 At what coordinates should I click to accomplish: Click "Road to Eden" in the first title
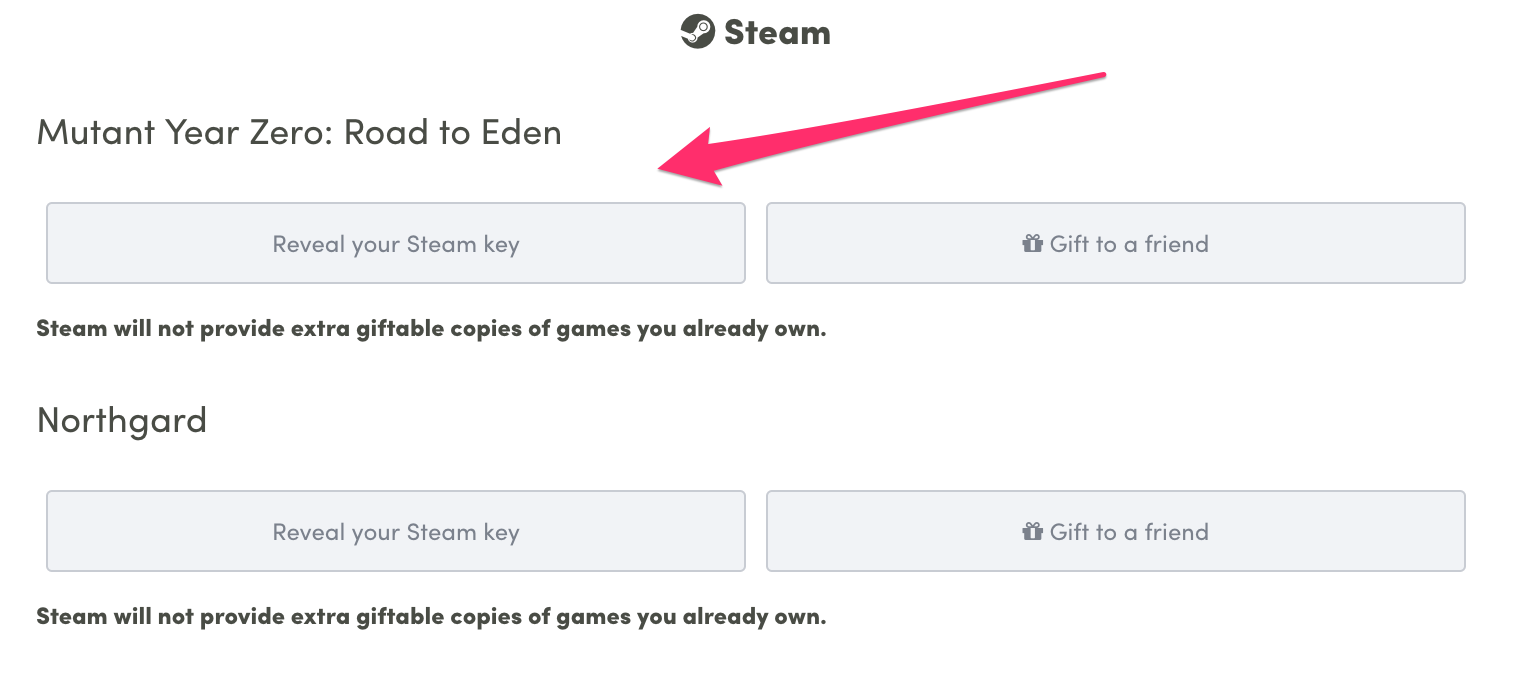453,132
